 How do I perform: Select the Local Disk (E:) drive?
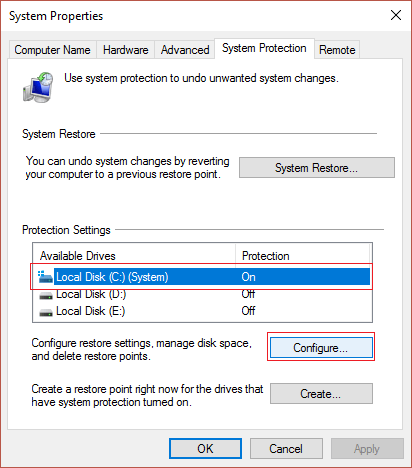pos(203,311)
